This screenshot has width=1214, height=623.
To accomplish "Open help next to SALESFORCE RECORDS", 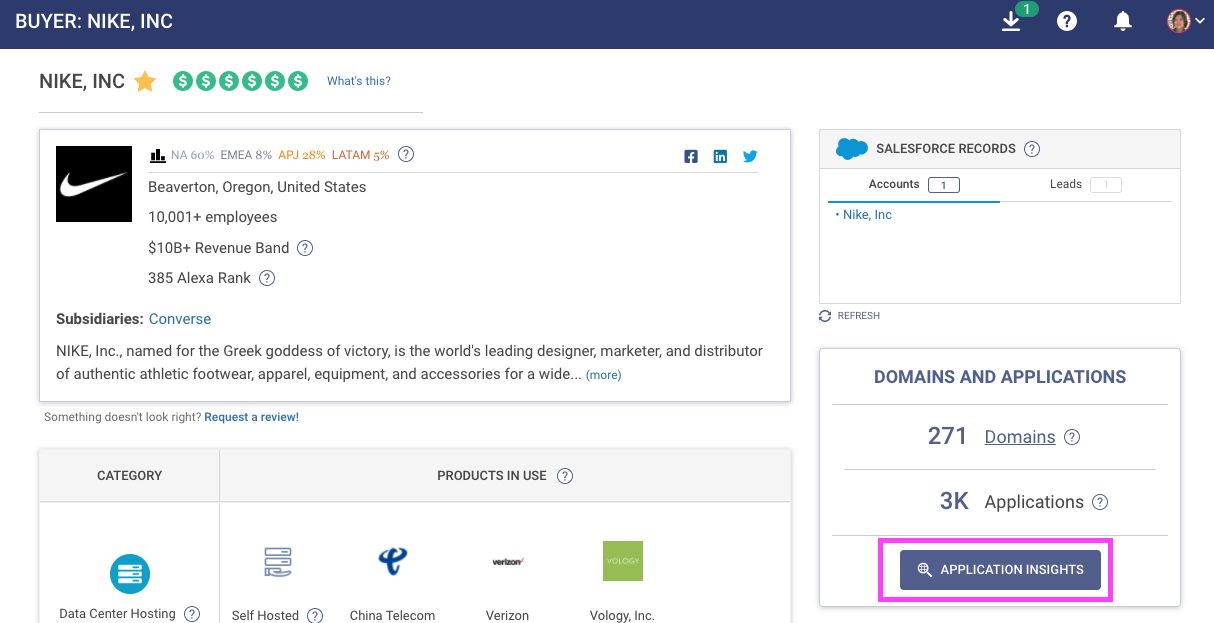I will (x=1032, y=149).
